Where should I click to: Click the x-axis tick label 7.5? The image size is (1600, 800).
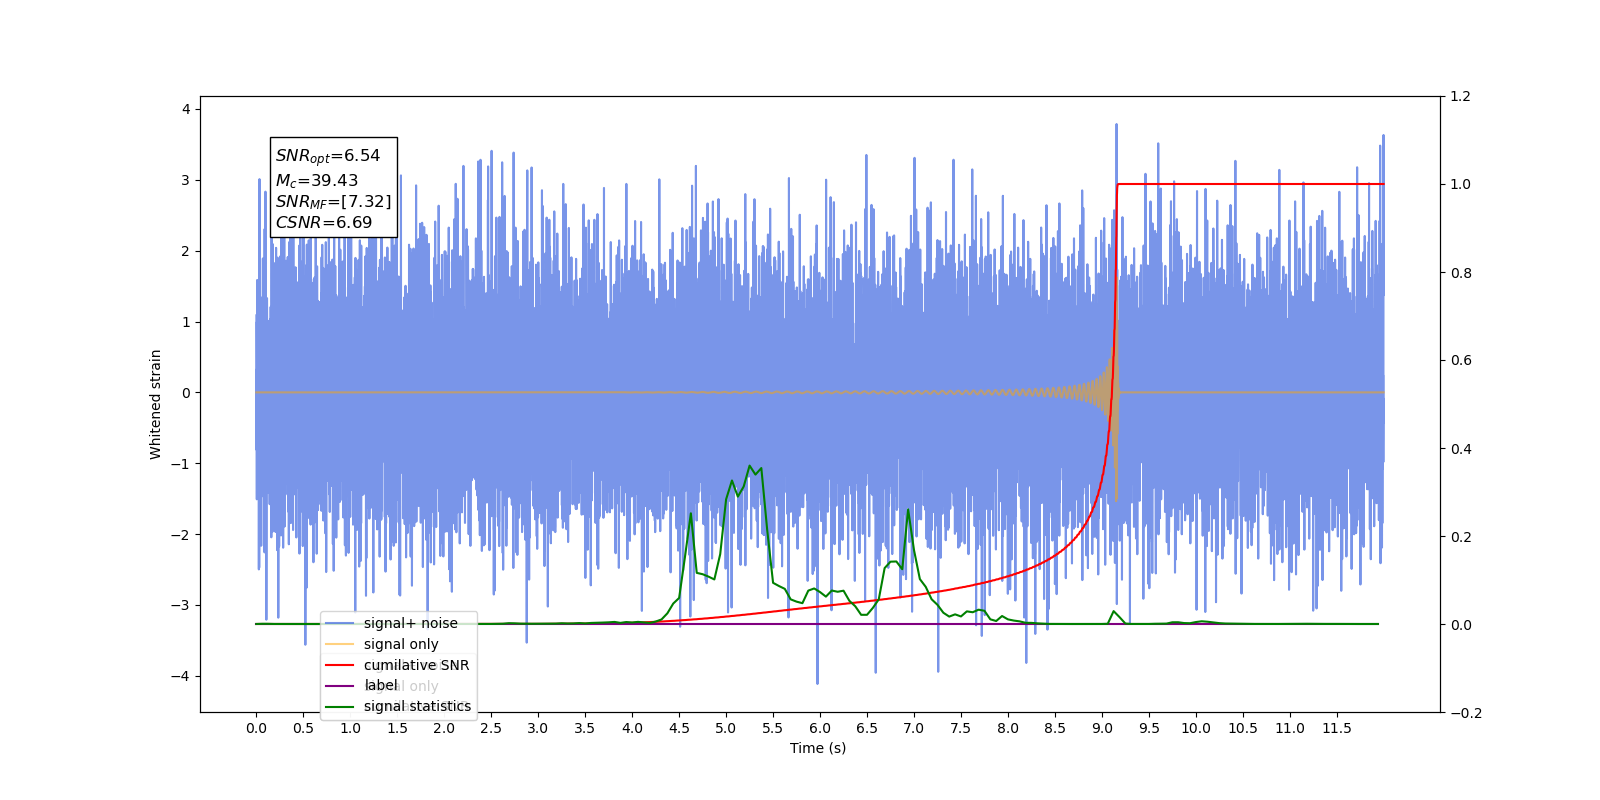[961, 728]
